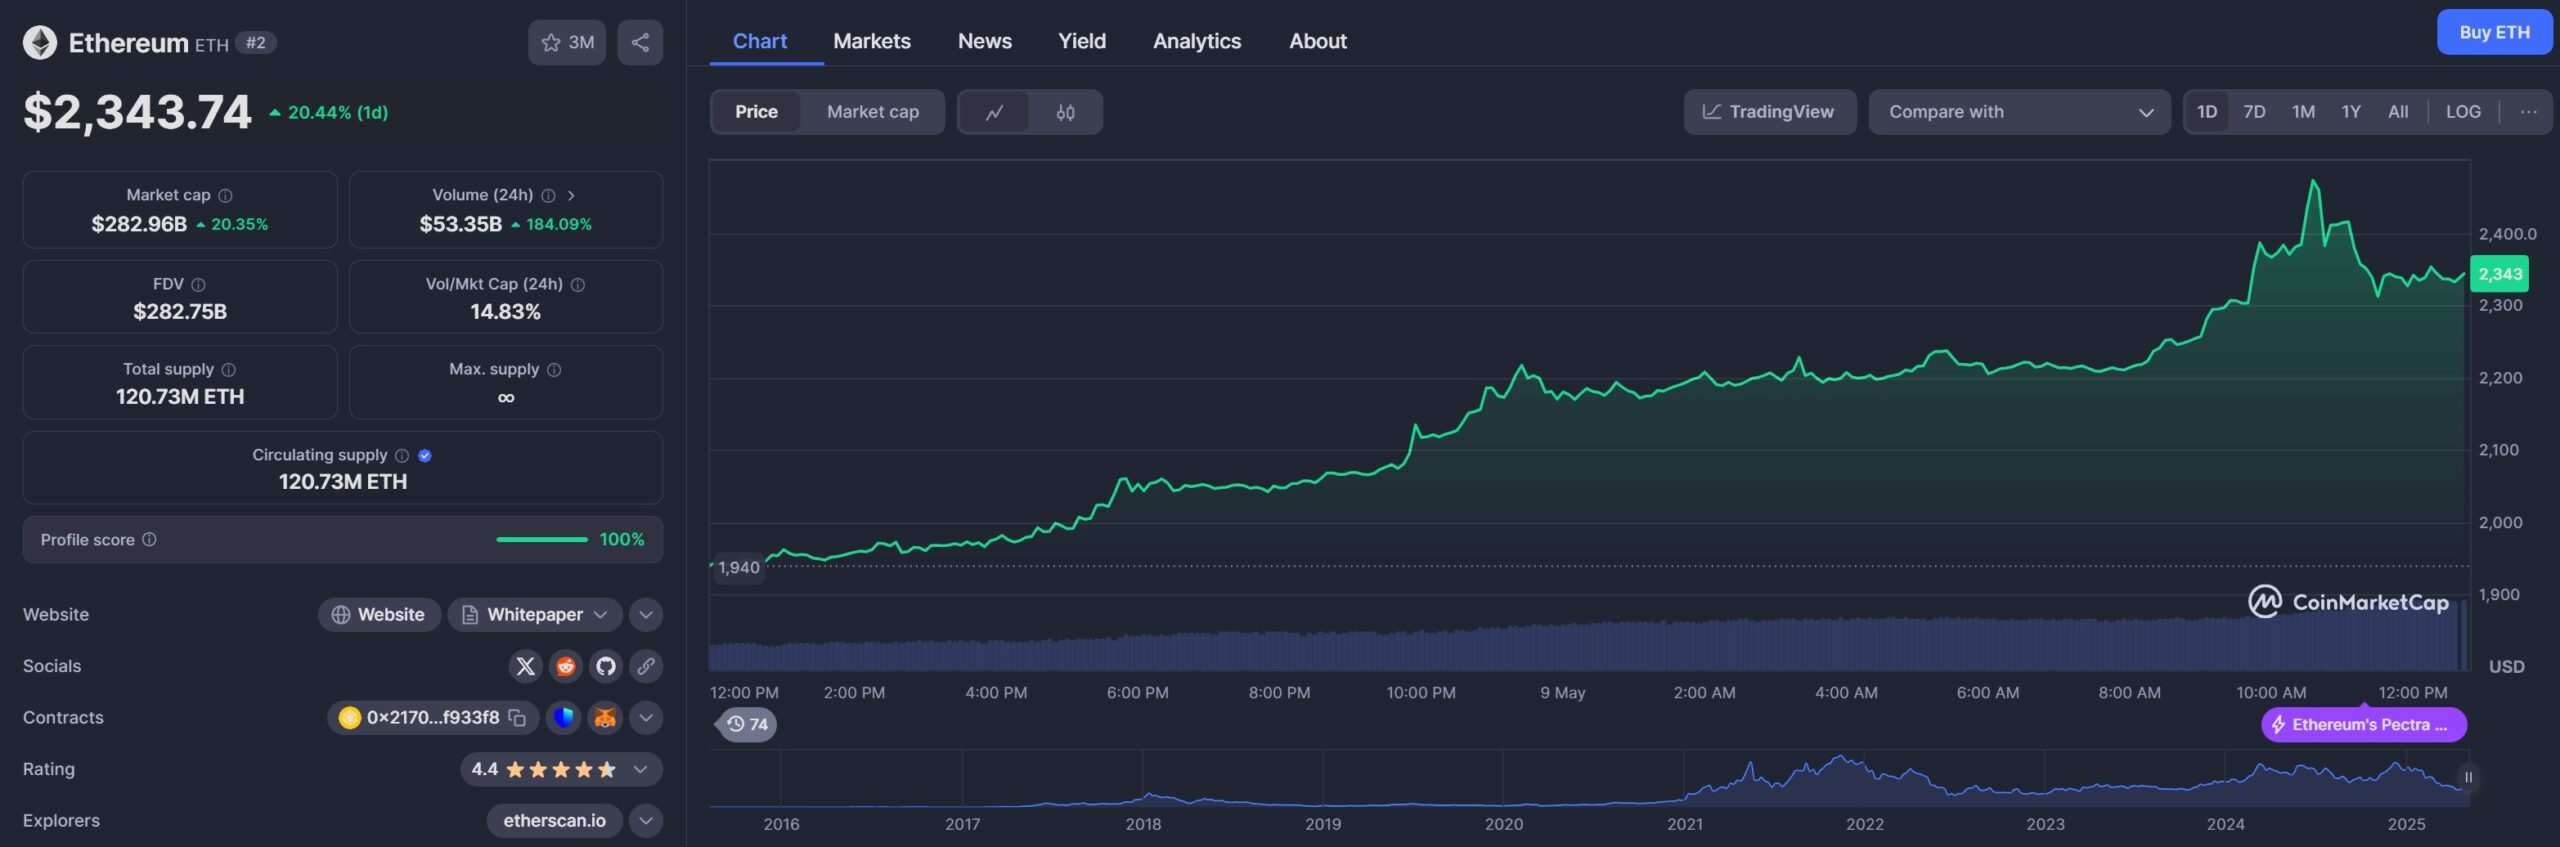Set chart range to 7D
2560x847 pixels.
point(2254,112)
